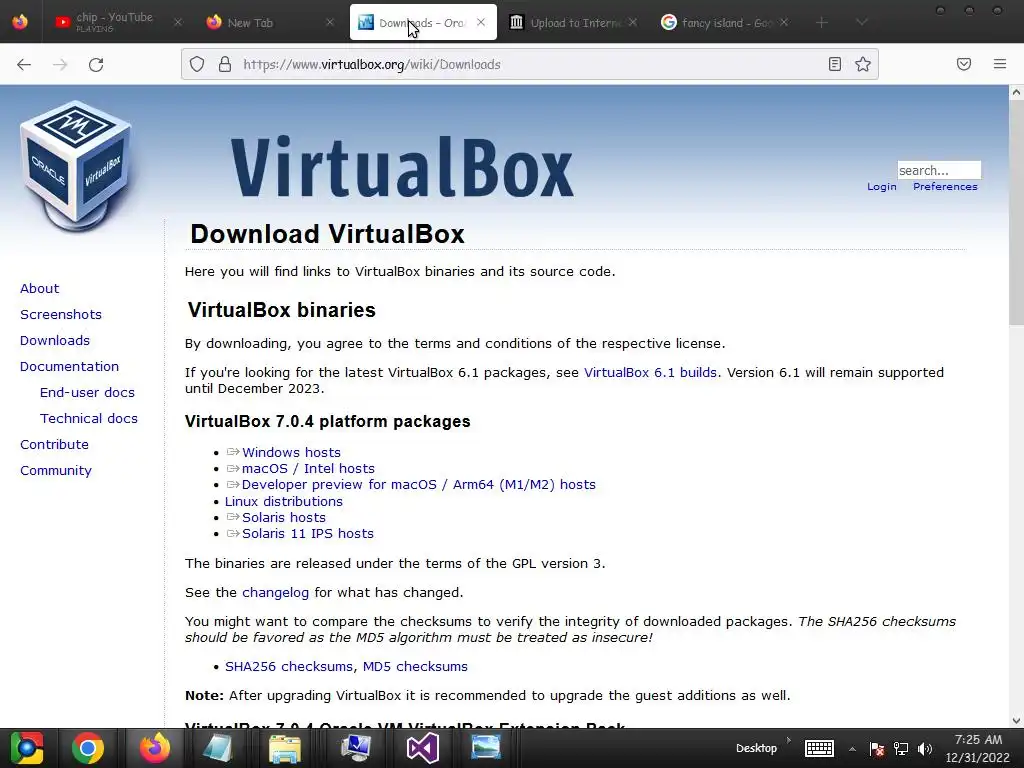Click the Oracle VirtualBox cube logo
The image size is (1024, 768).
click(75, 165)
